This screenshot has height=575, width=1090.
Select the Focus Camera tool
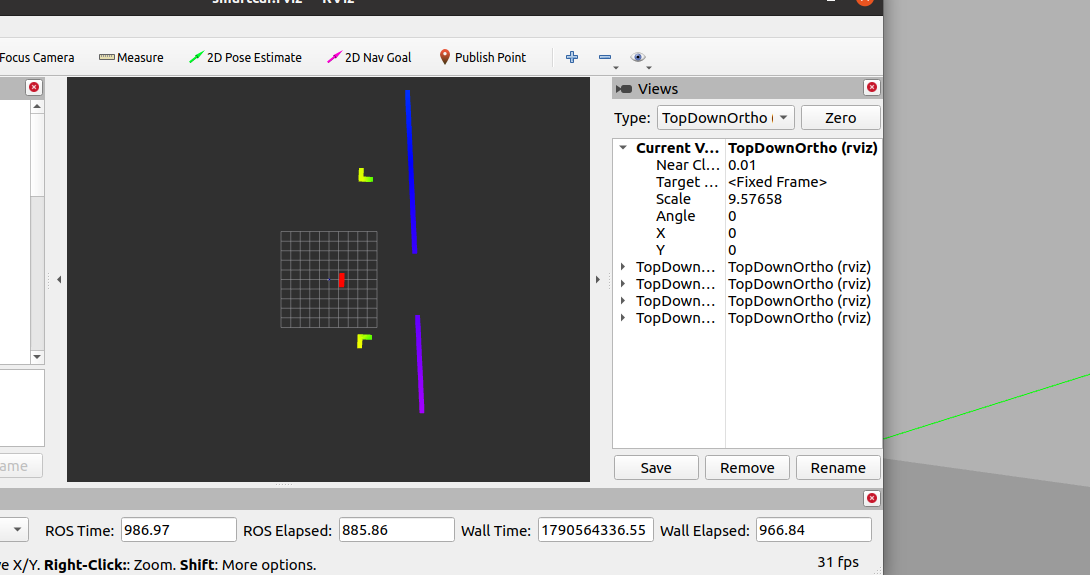37,58
